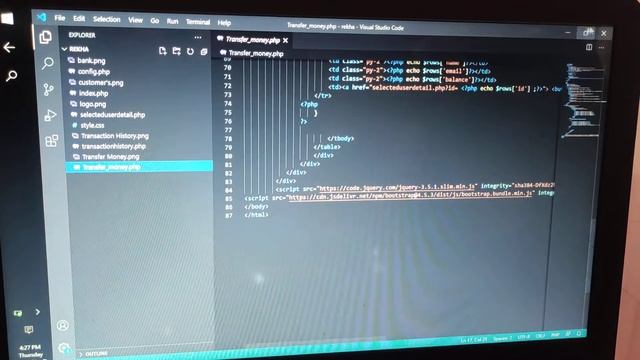Screen dimensions: 640x360
Task: Close the Transfer_money.php tab
Action: [x=285, y=40]
